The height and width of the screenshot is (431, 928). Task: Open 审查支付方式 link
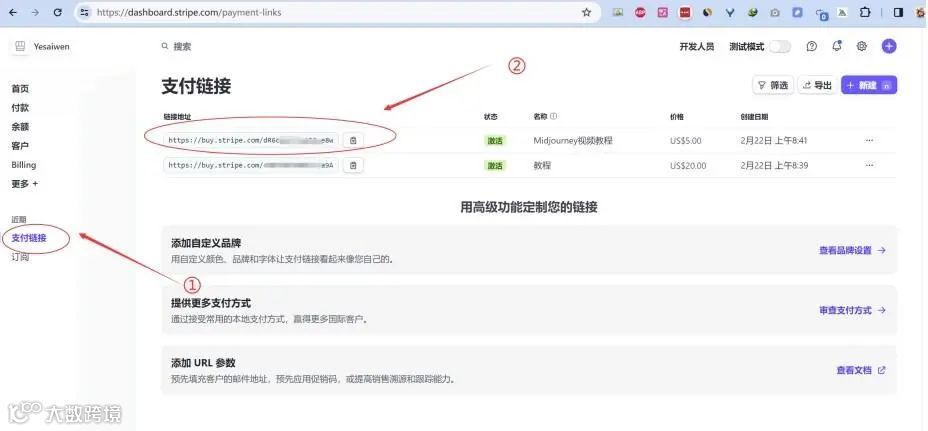(x=852, y=310)
